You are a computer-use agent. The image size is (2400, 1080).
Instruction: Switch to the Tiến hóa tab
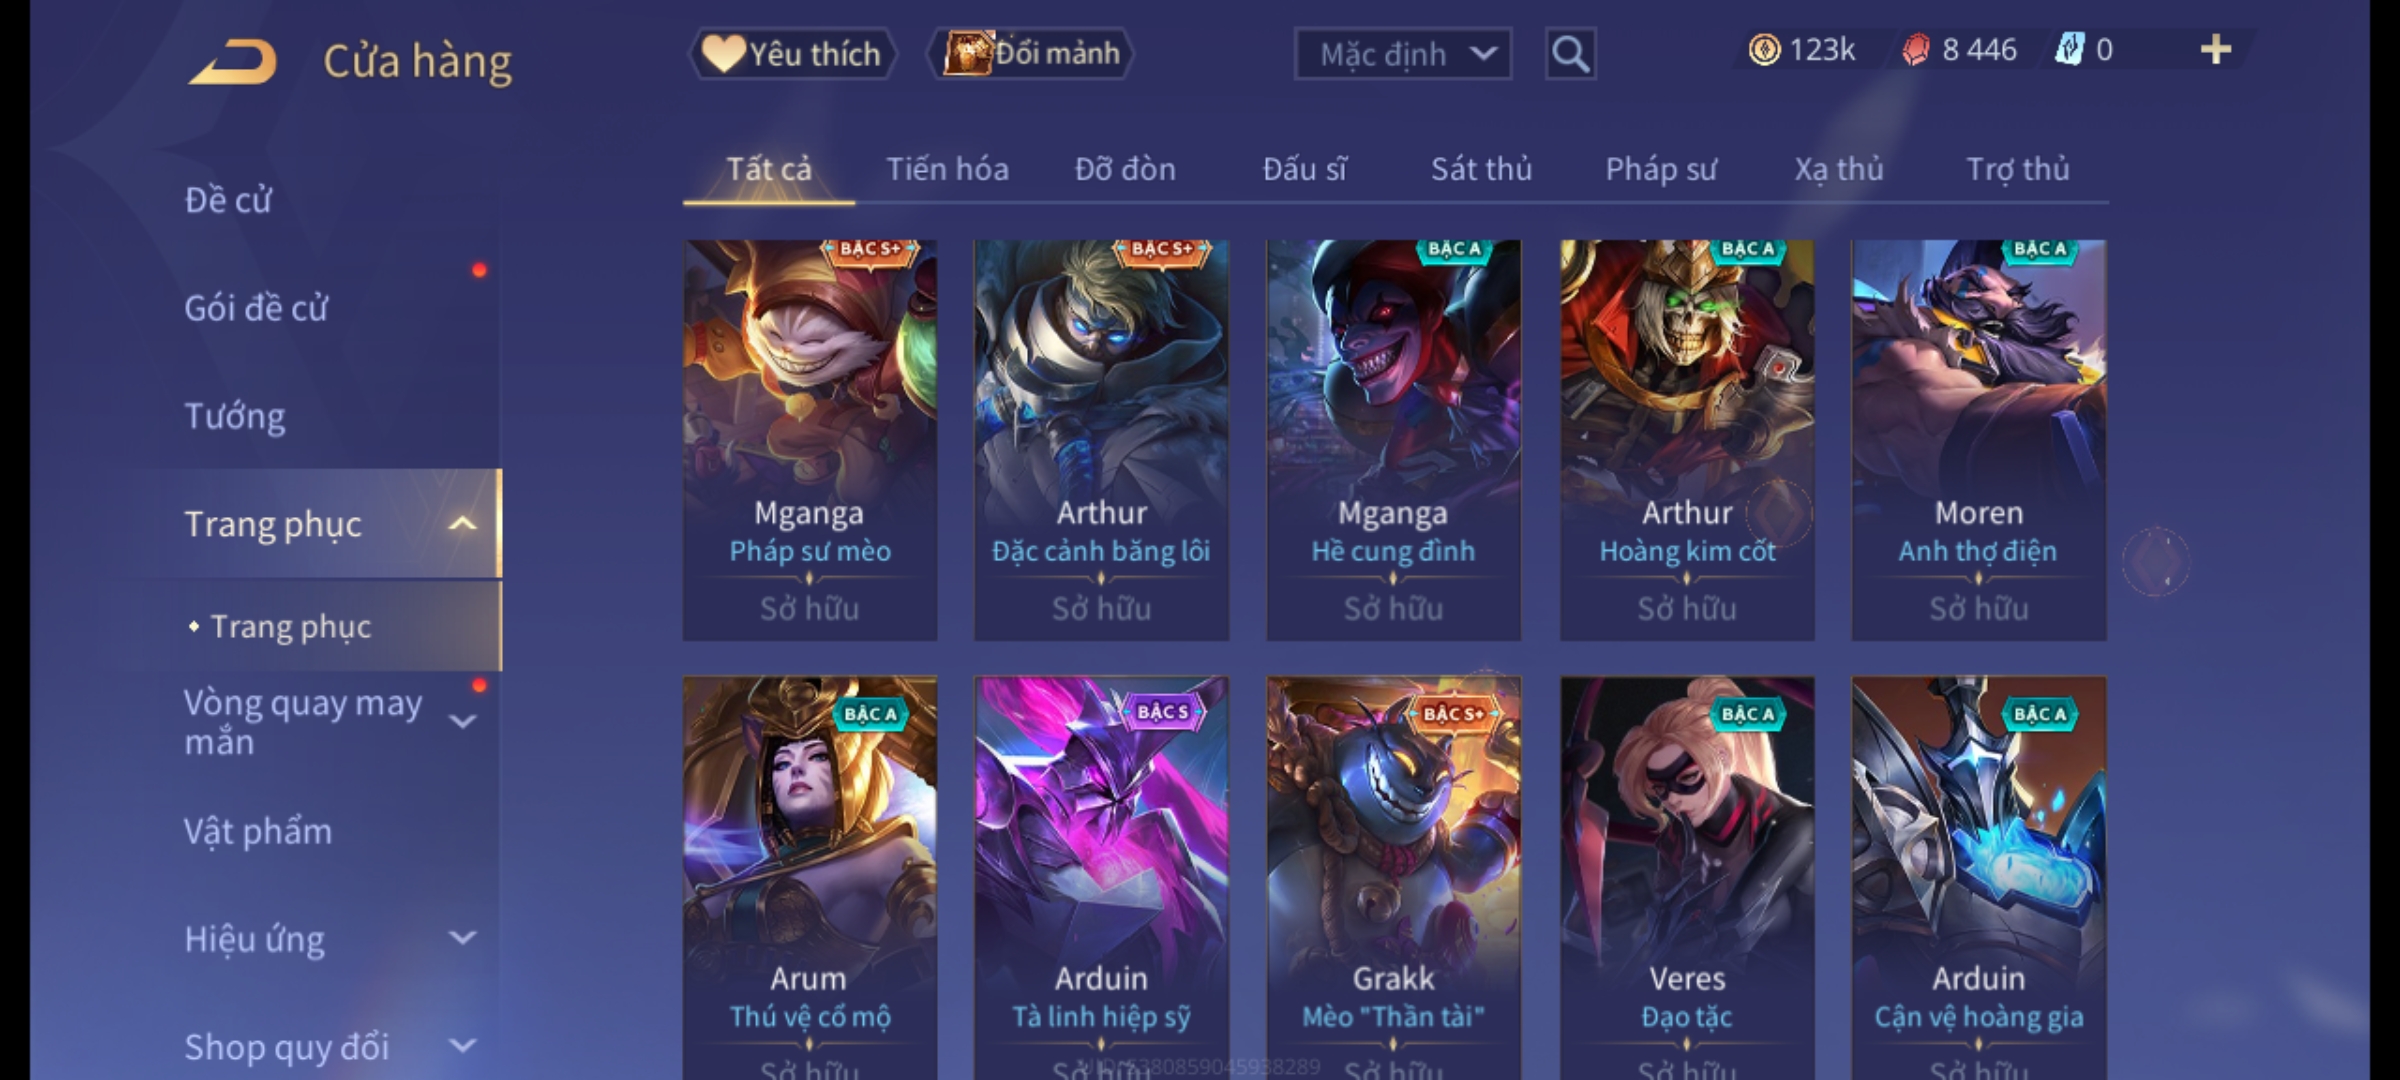[x=947, y=169]
